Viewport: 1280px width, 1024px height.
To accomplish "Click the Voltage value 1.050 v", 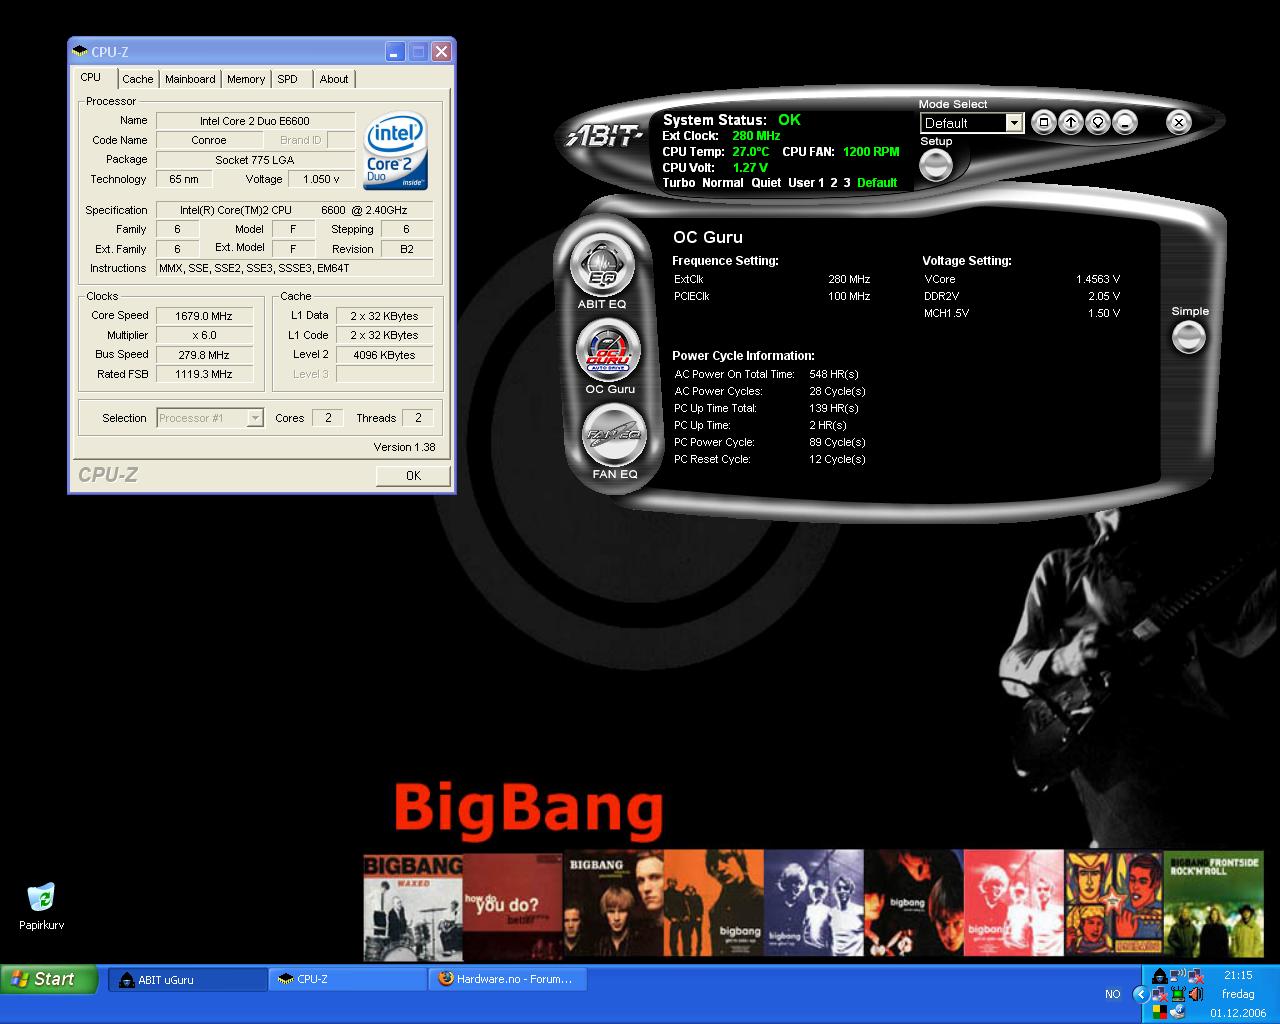I will [x=321, y=179].
